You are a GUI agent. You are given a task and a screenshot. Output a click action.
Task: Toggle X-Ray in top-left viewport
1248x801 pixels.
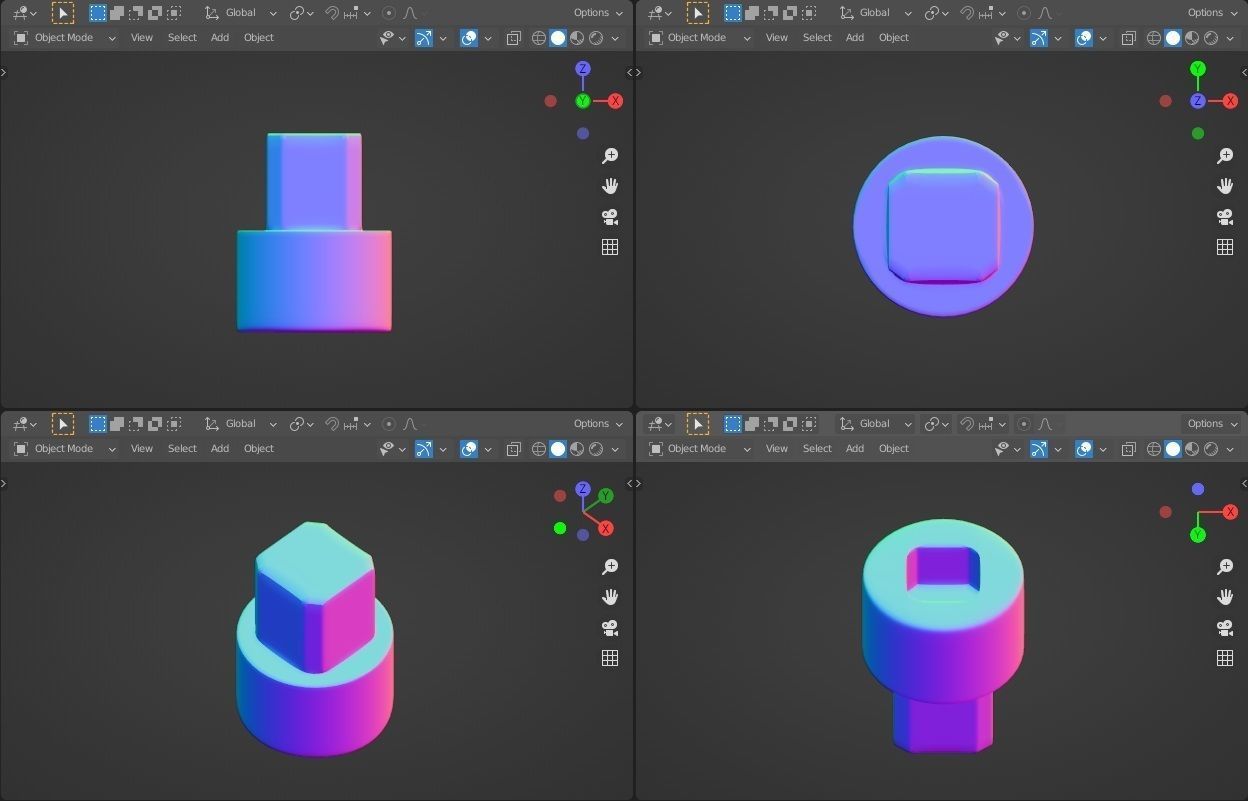514,38
